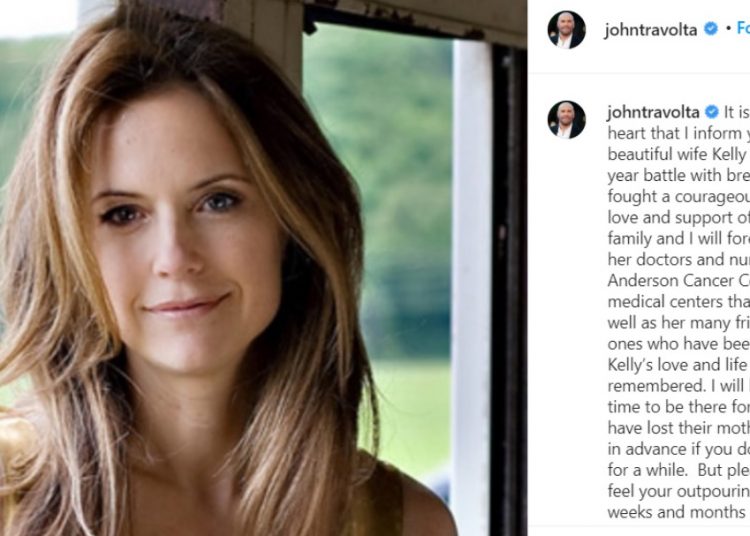
Task: Open johntravolta profile picture in post header
Action: [x=566, y=30]
